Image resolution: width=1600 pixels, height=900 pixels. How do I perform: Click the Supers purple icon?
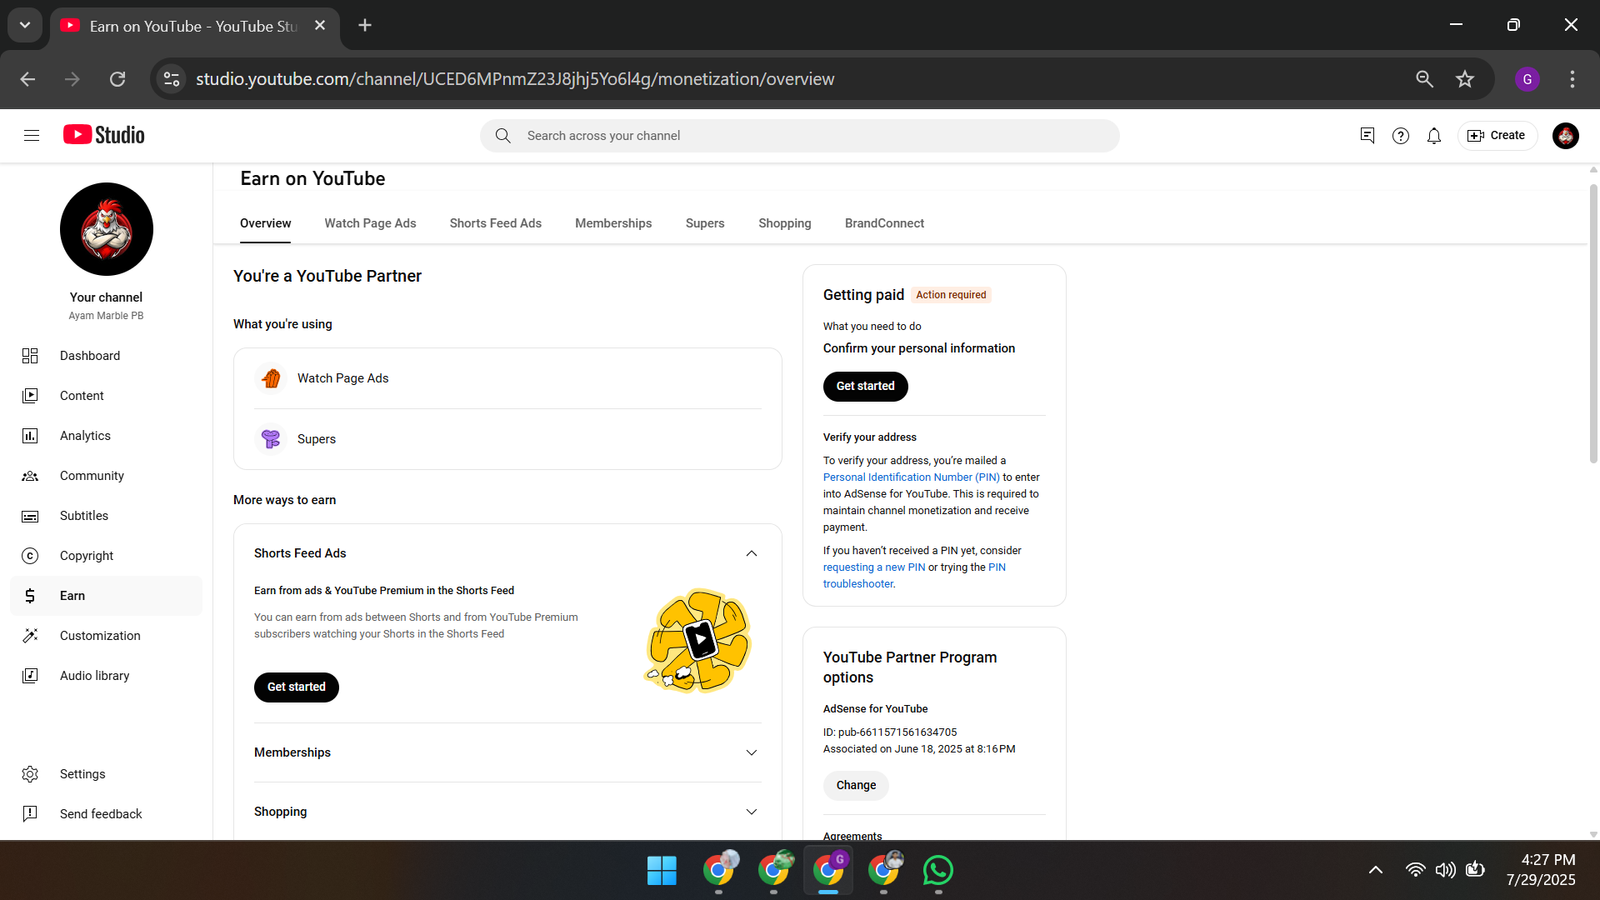(x=271, y=439)
